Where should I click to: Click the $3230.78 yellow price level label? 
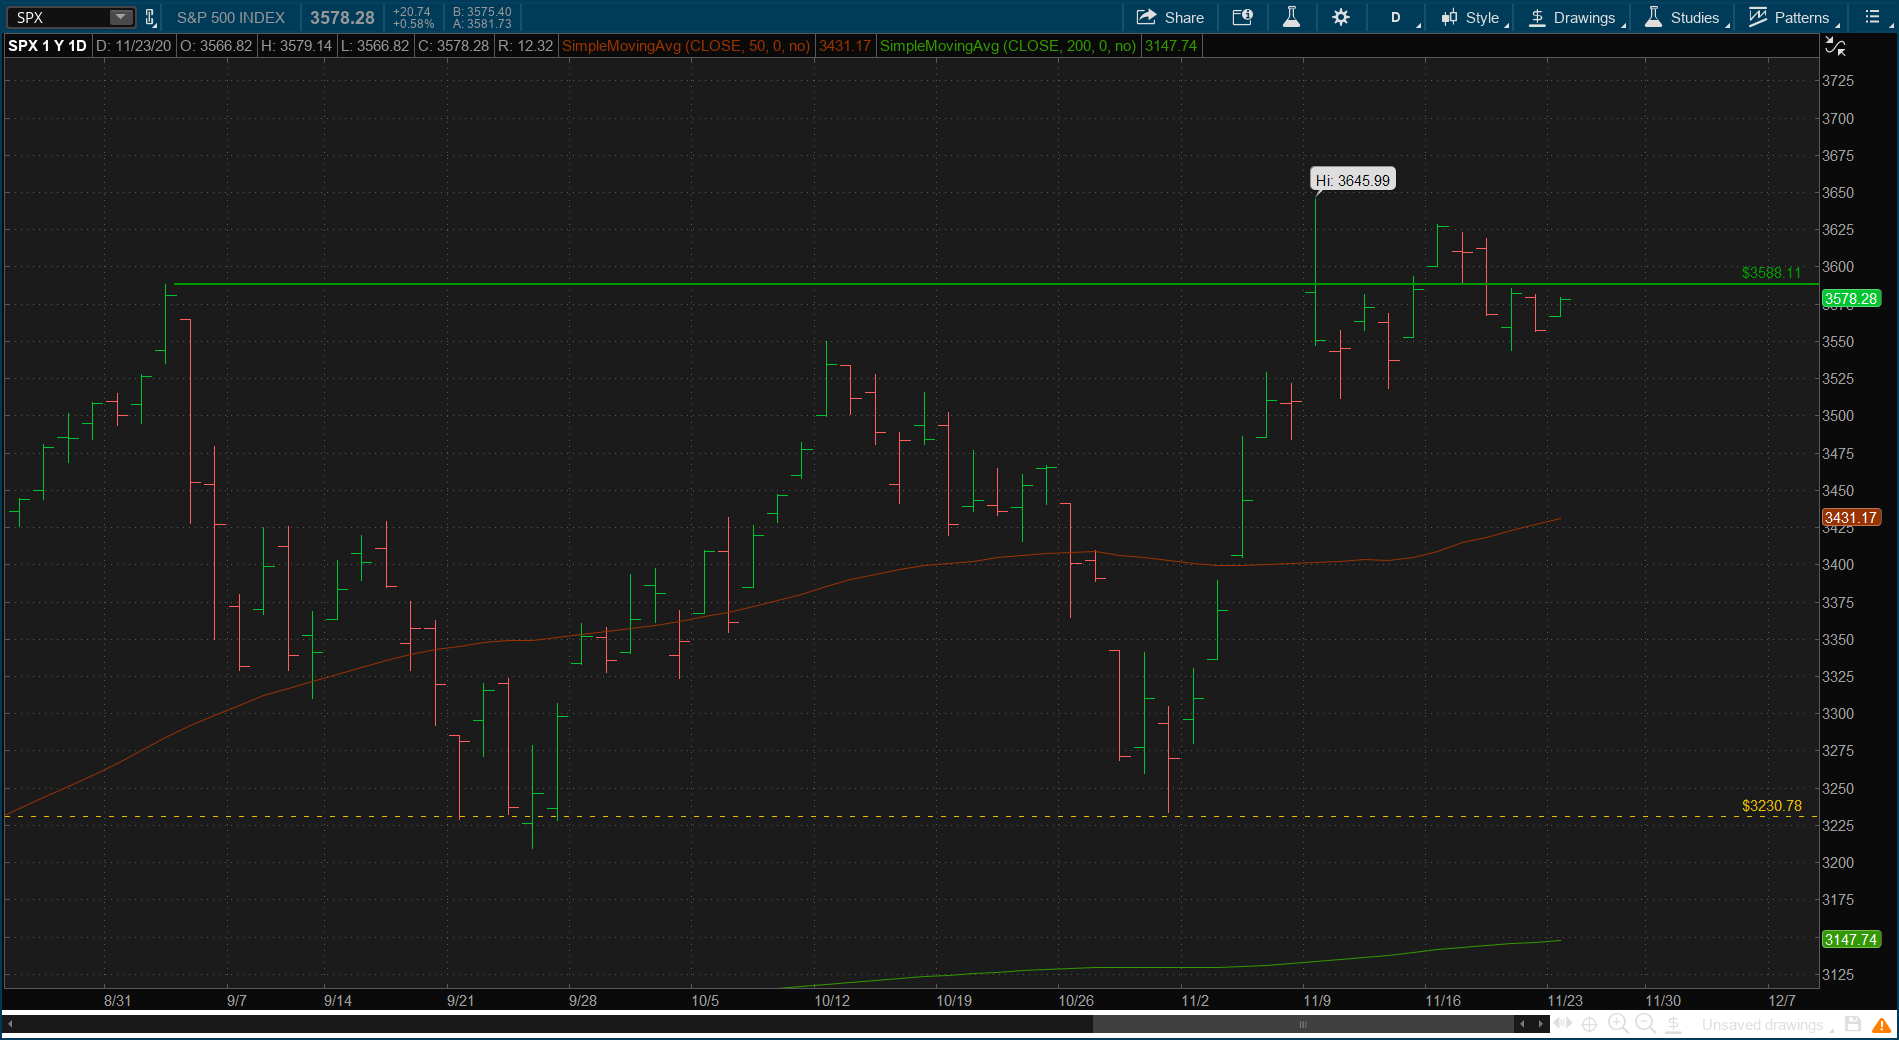click(1771, 805)
